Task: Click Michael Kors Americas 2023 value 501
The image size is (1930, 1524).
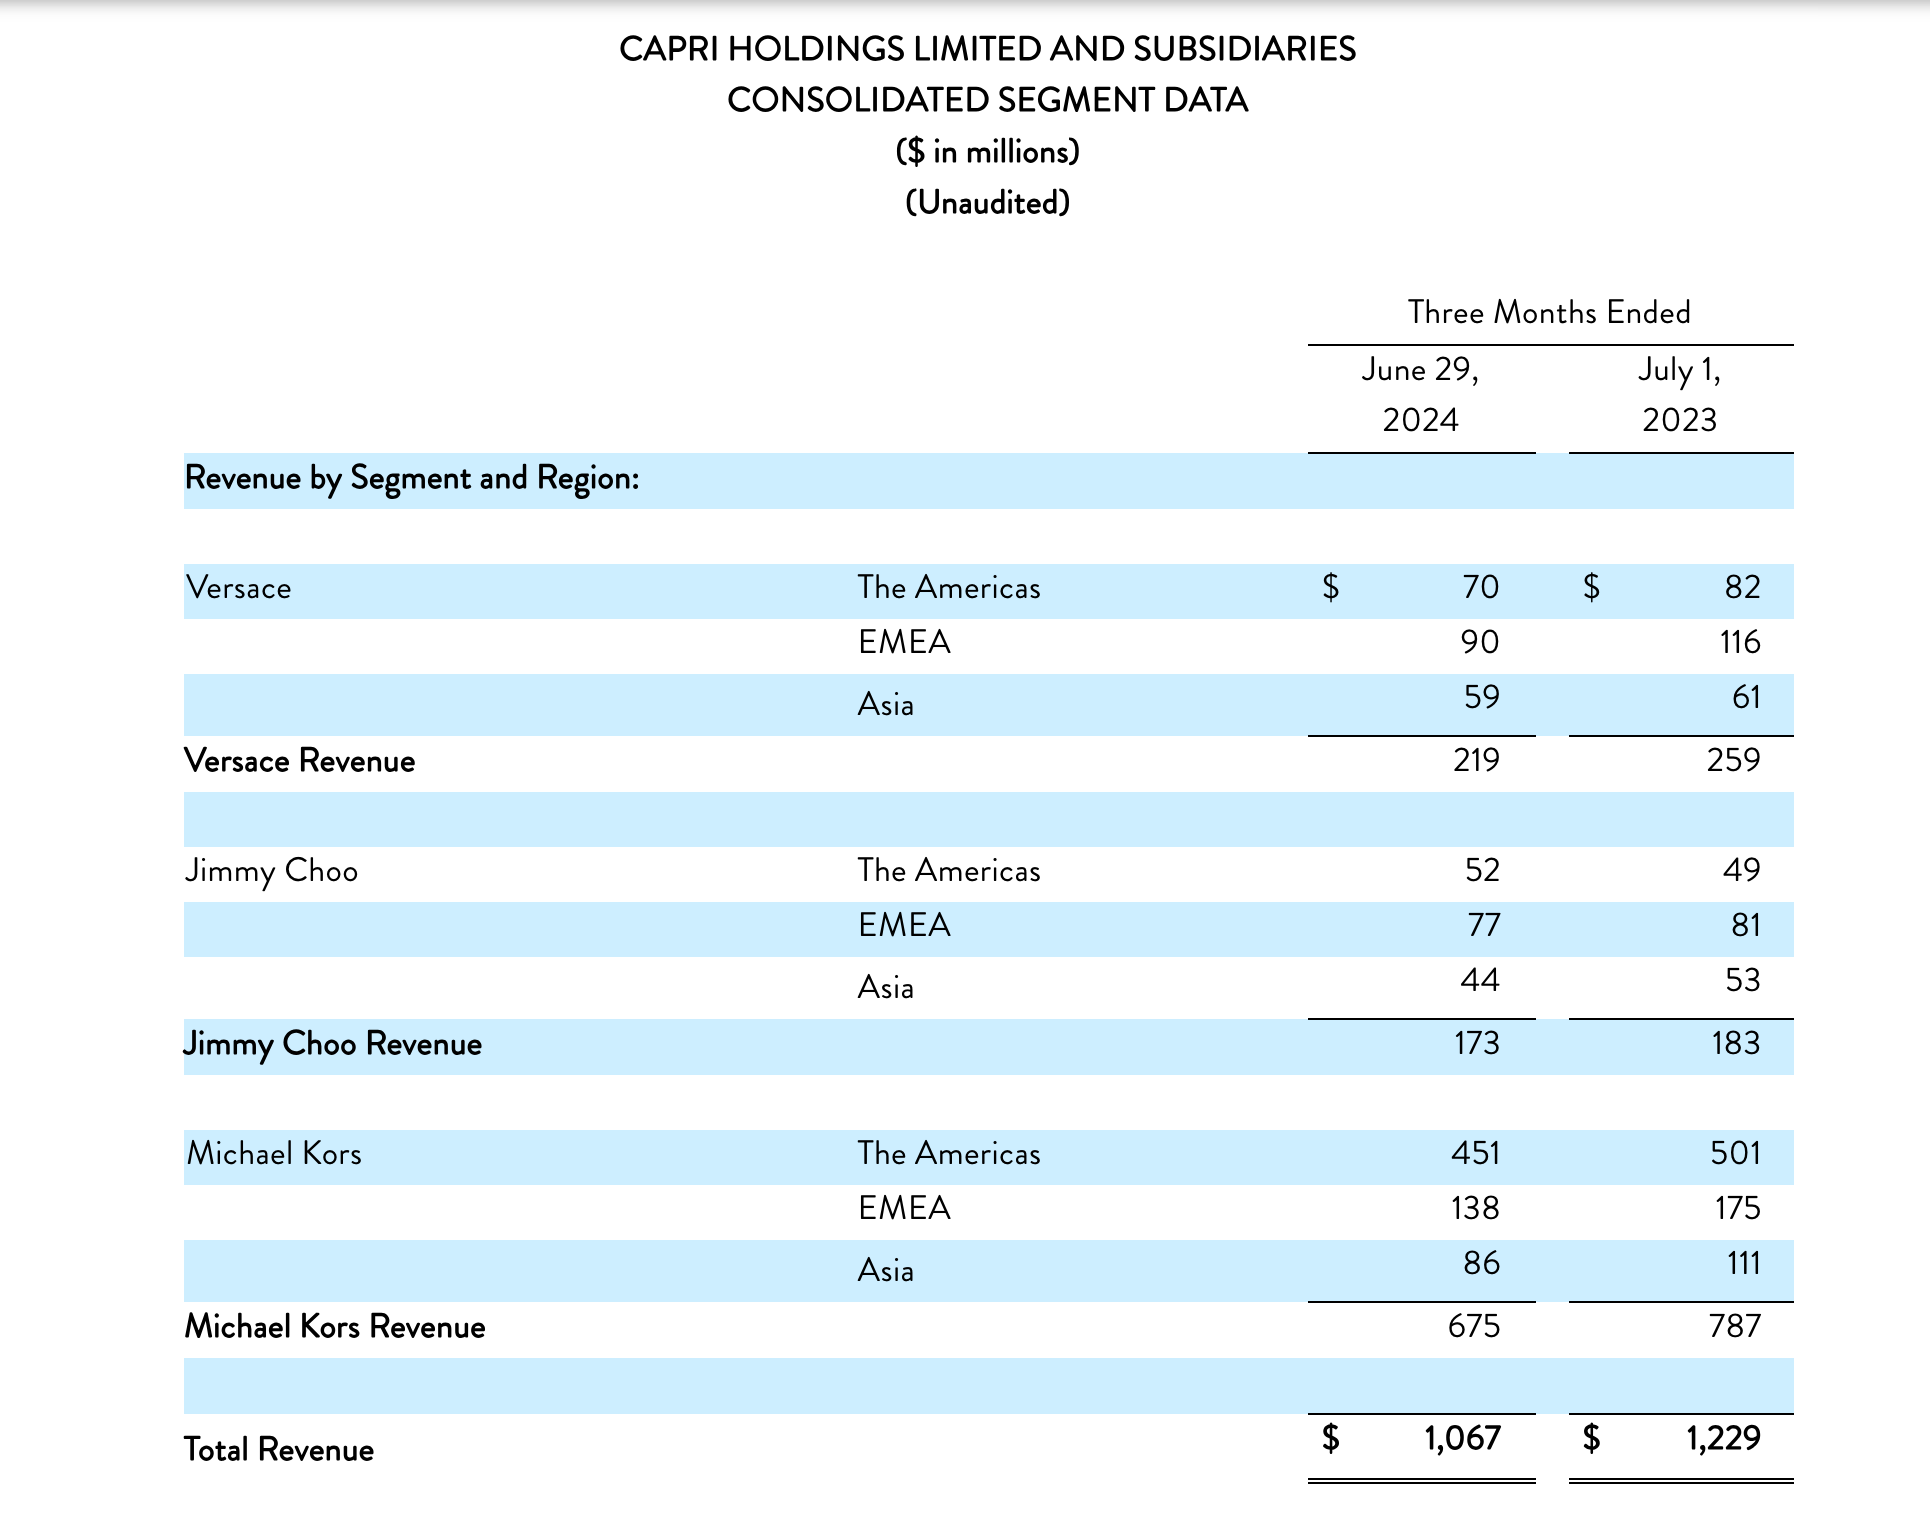Action: point(1735,1153)
